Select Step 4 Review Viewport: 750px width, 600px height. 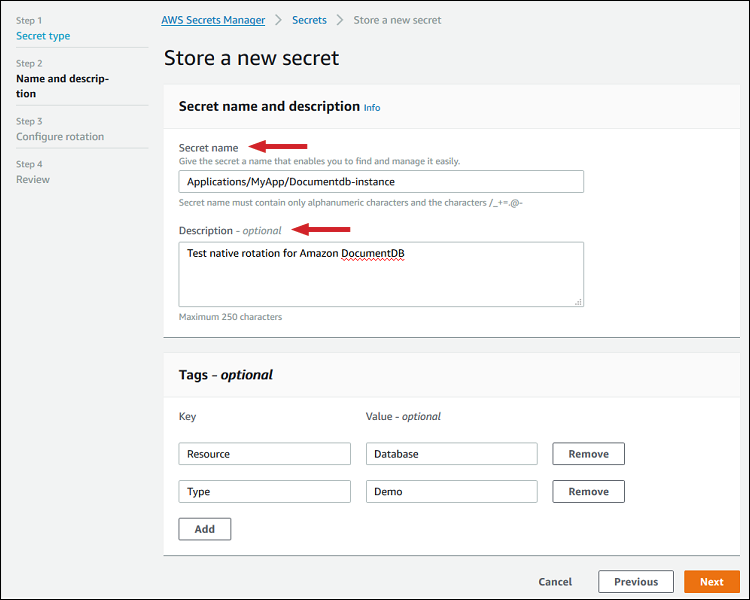[x=33, y=179]
